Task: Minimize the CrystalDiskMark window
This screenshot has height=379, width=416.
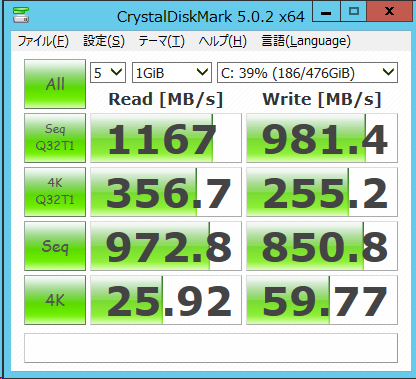Action: [326, 11]
